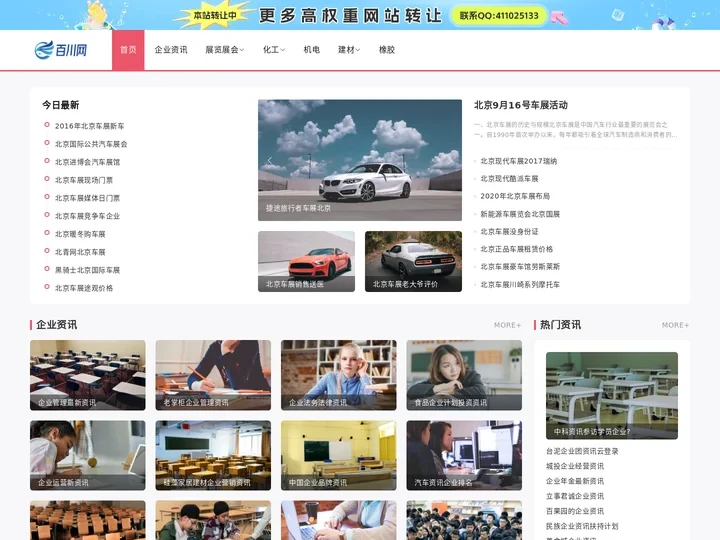Select 北京车展川崎系列摩托车 article
Screen dimensions: 720x540
[520, 284]
